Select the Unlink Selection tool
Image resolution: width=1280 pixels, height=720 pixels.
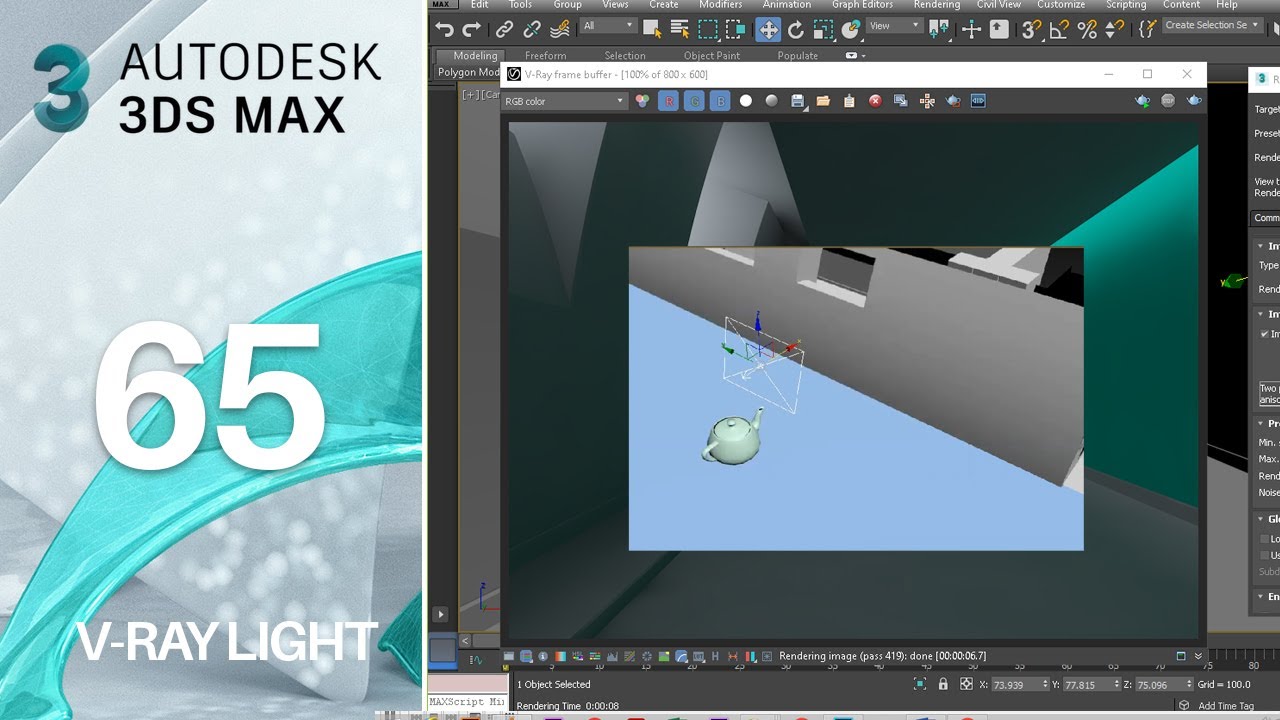(532, 29)
